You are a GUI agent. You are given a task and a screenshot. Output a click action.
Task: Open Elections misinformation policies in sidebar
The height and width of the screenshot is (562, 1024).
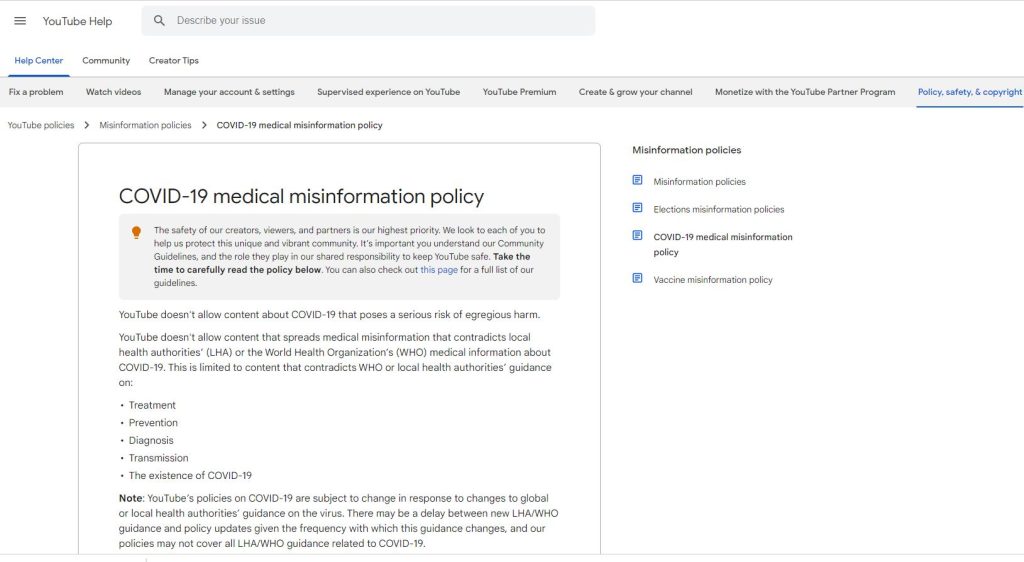click(x=718, y=210)
